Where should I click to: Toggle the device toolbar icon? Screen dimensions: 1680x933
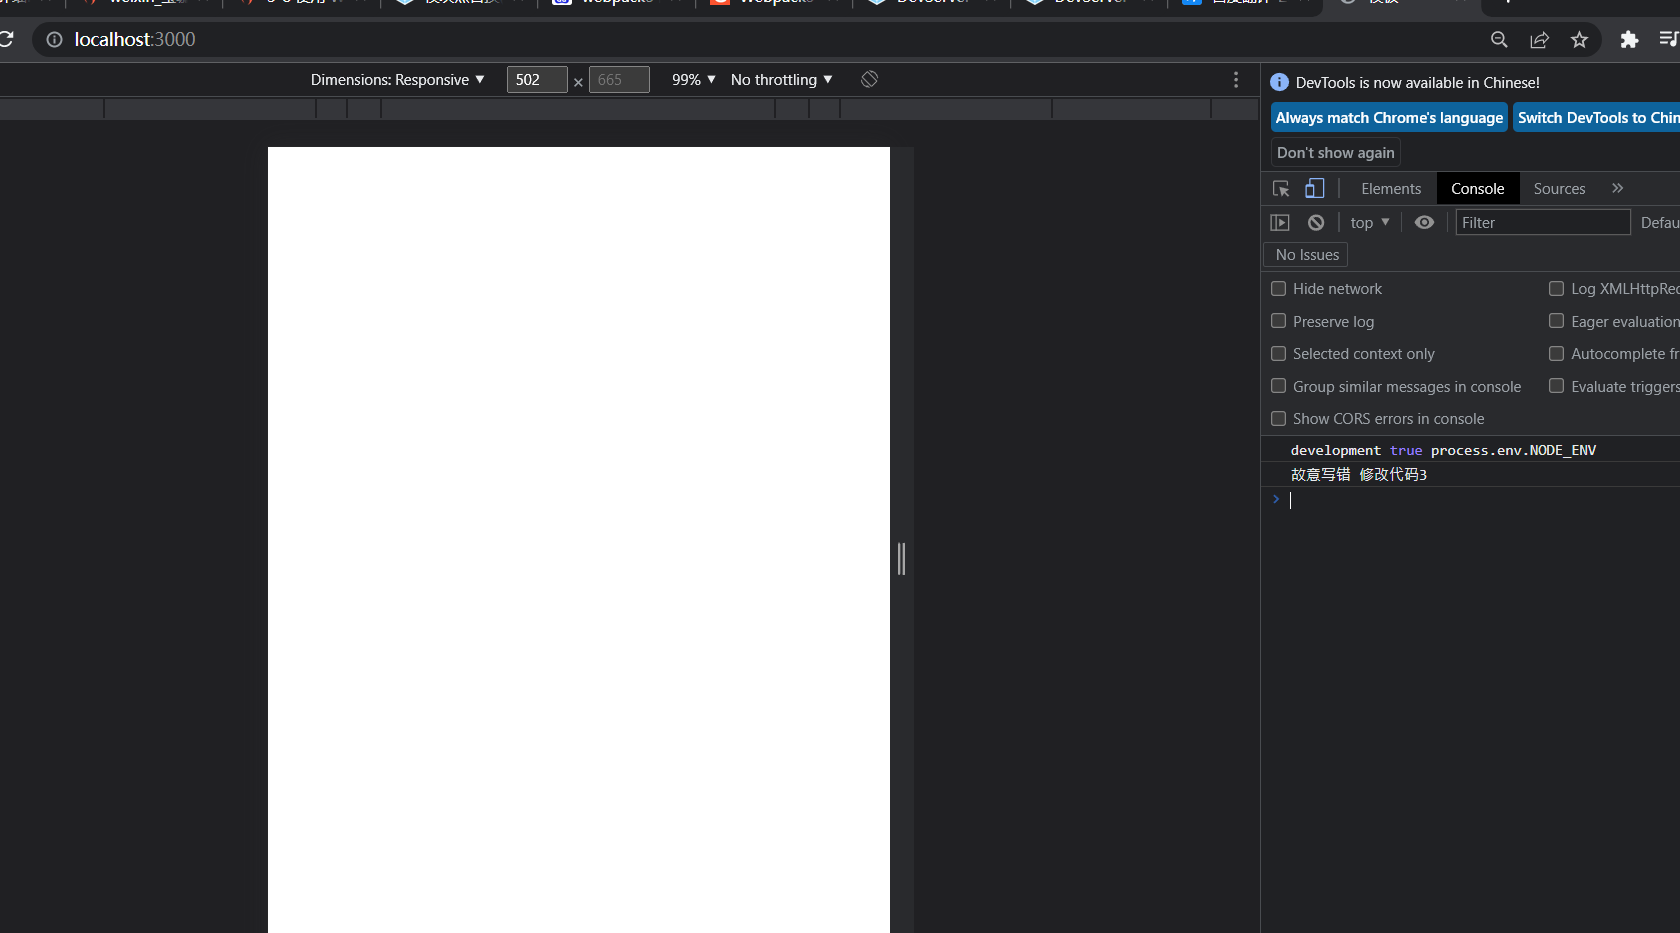(1314, 188)
